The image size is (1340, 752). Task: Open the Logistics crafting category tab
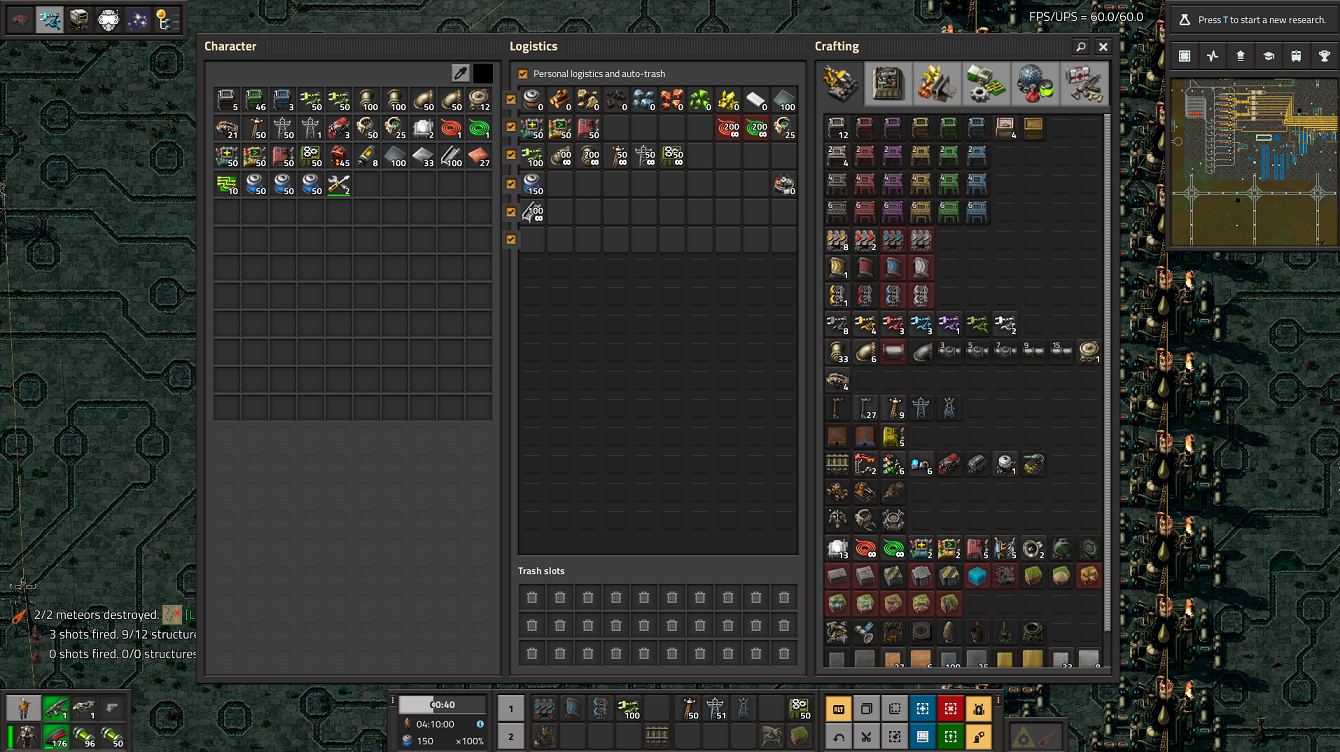click(842, 83)
